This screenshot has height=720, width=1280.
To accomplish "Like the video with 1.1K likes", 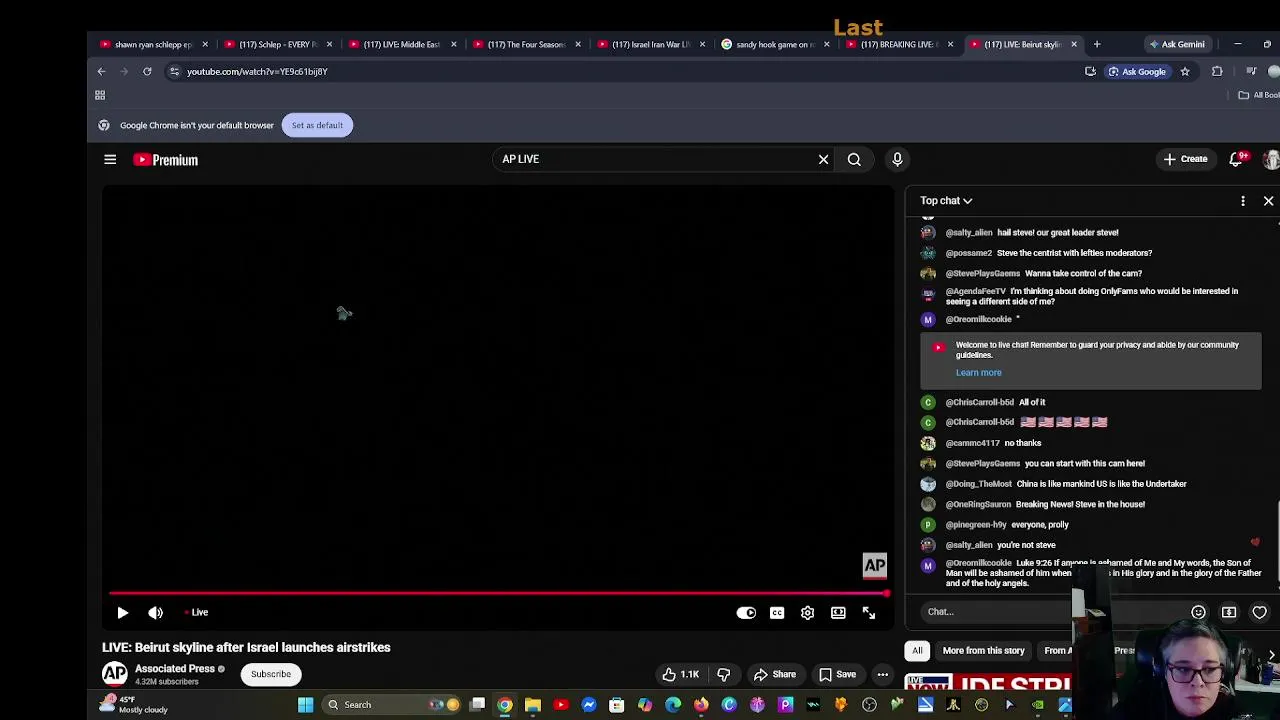I will [x=679, y=675].
